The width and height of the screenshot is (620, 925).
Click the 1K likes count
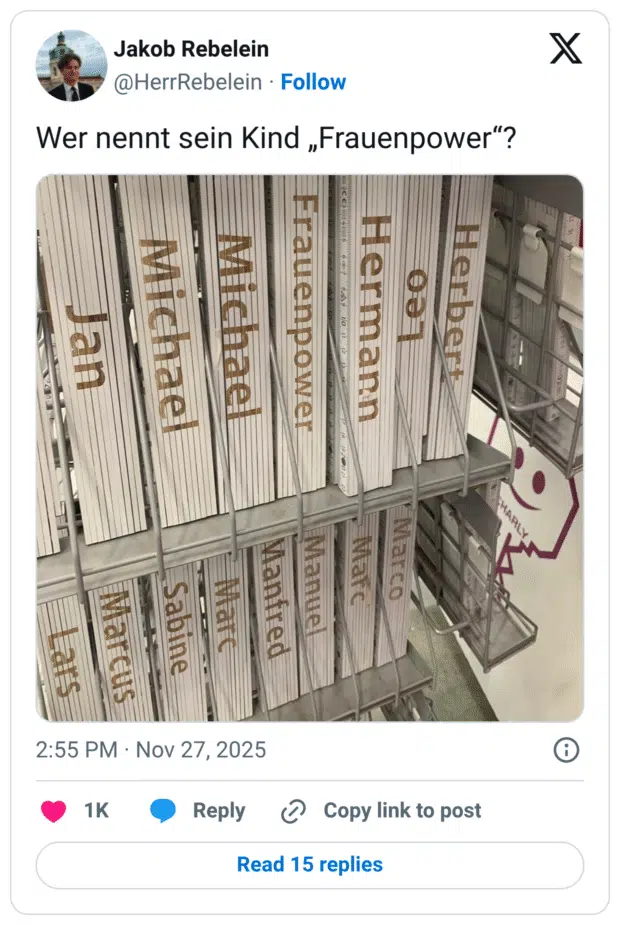point(96,811)
